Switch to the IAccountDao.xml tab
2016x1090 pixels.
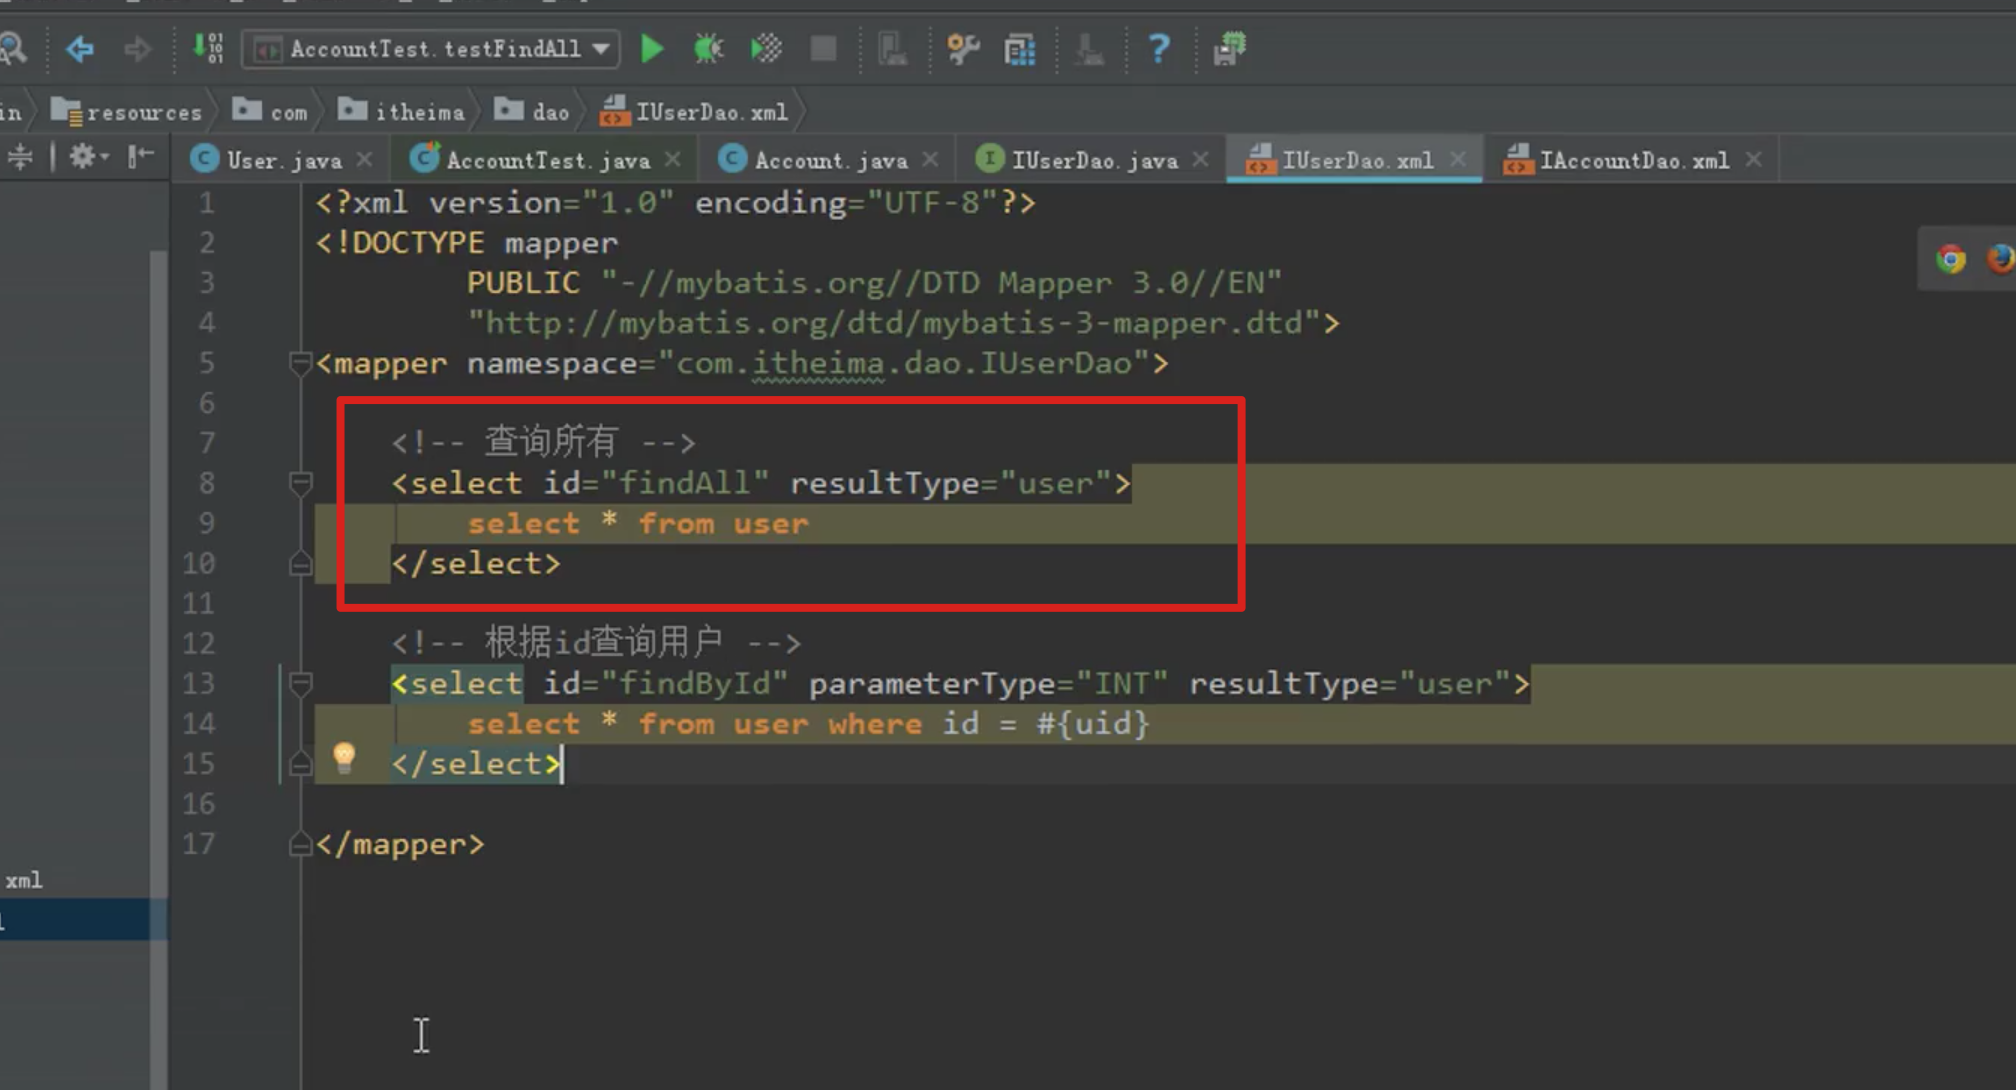click(1632, 160)
